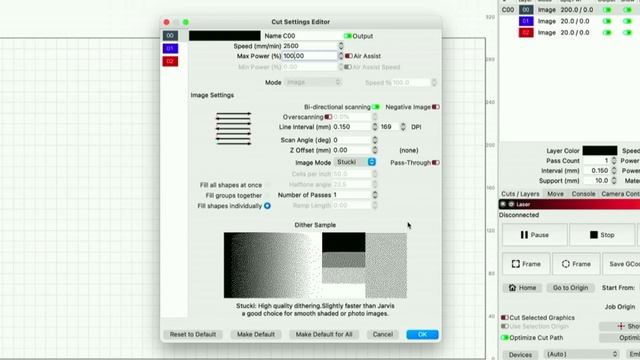Click the Pause button in Laser panel

coord(534,235)
